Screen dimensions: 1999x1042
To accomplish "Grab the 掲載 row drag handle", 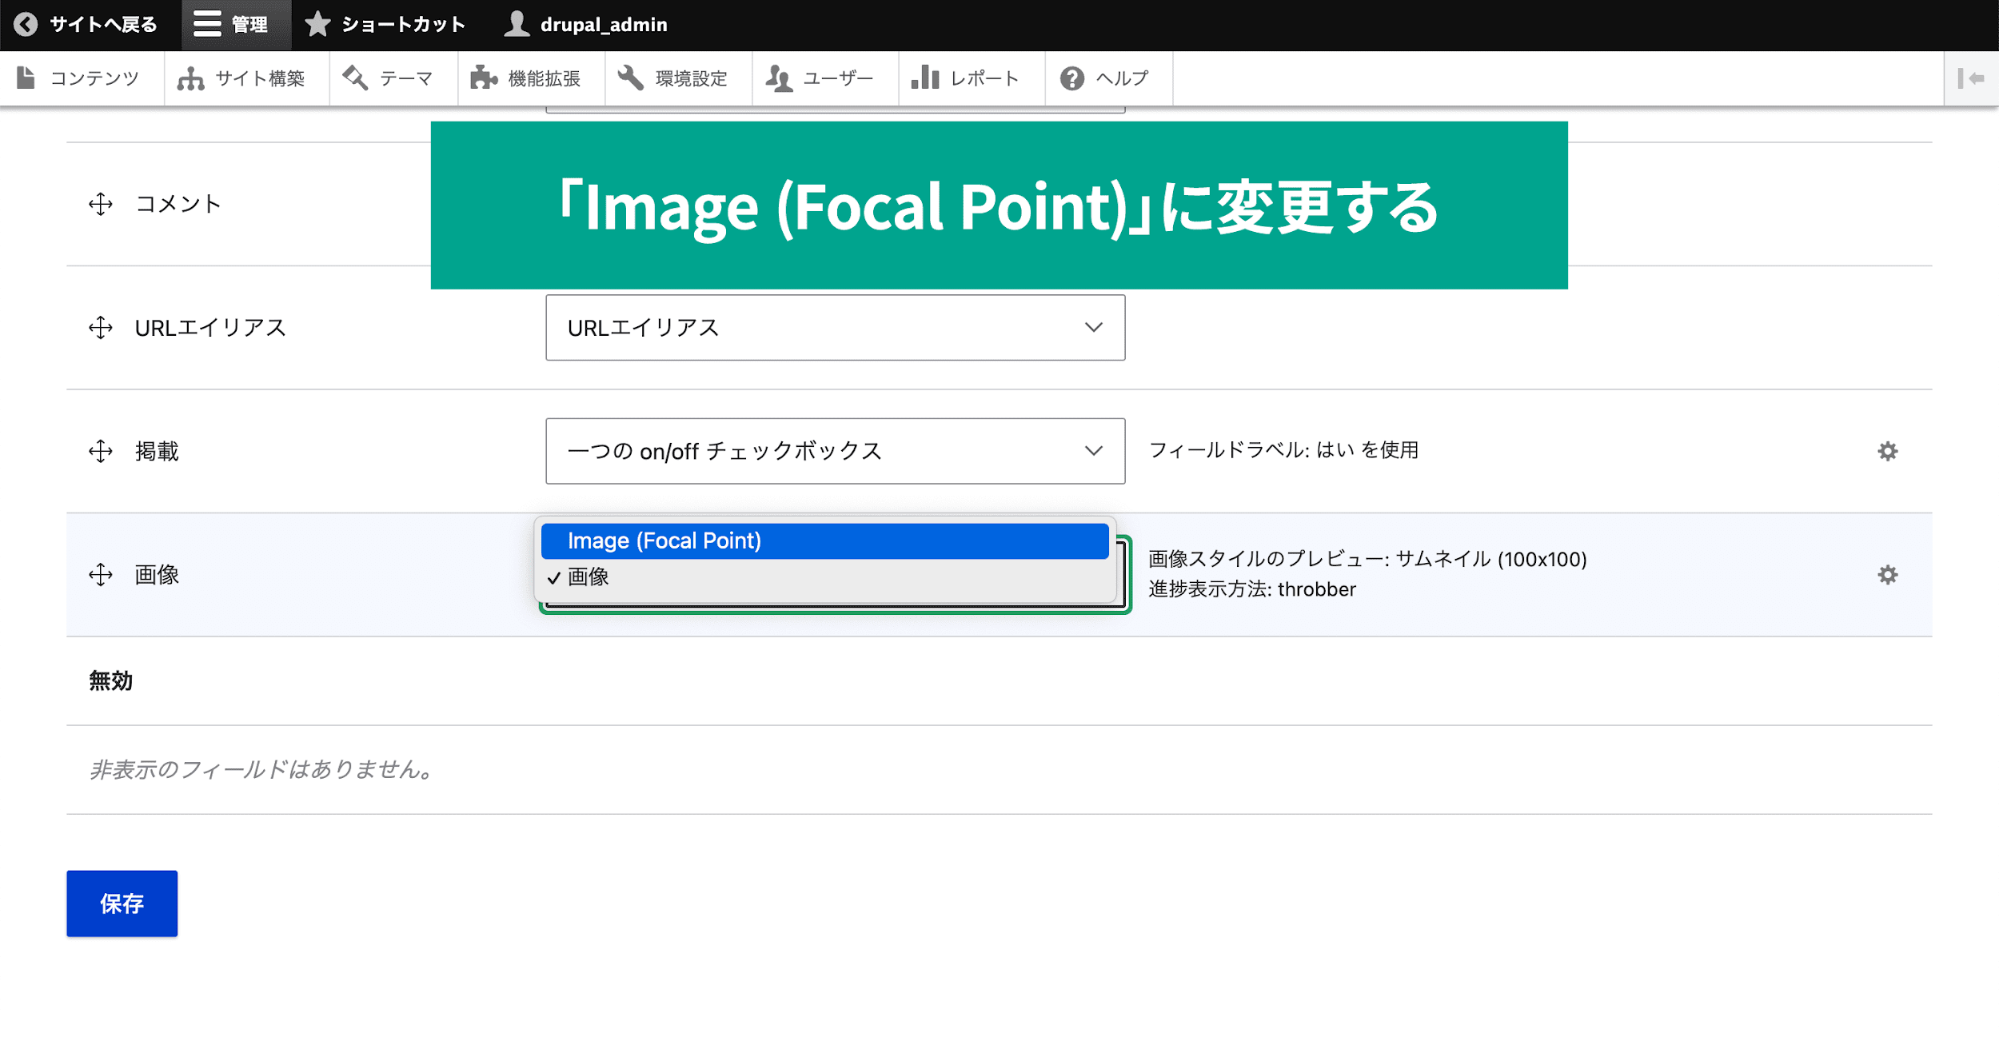I will [100, 451].
